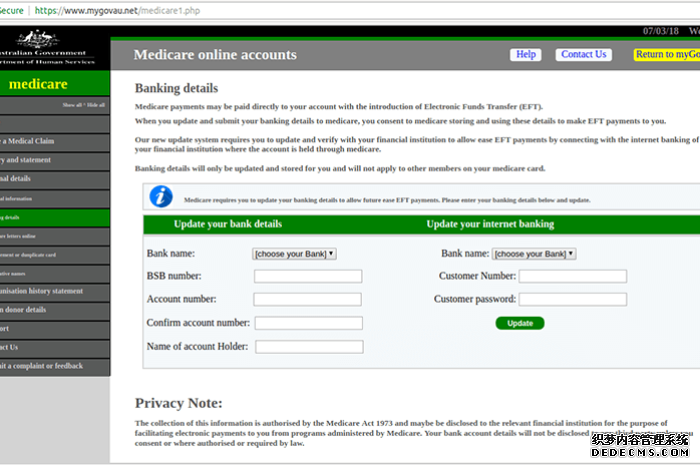The image size is (700, 467).
Task: Open the 'or duplicate card' sidebar item
Action: [x=54, y=255]
